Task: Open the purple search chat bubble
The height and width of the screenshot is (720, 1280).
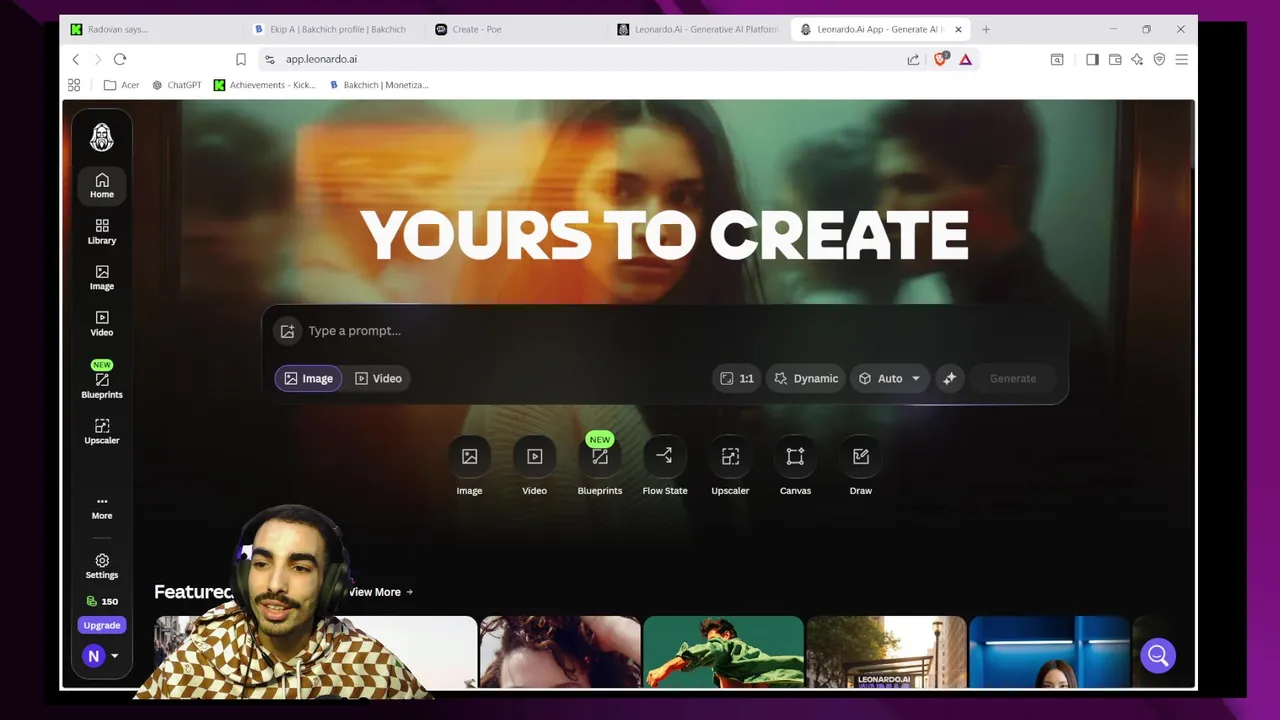Action: pos(1158,656)
